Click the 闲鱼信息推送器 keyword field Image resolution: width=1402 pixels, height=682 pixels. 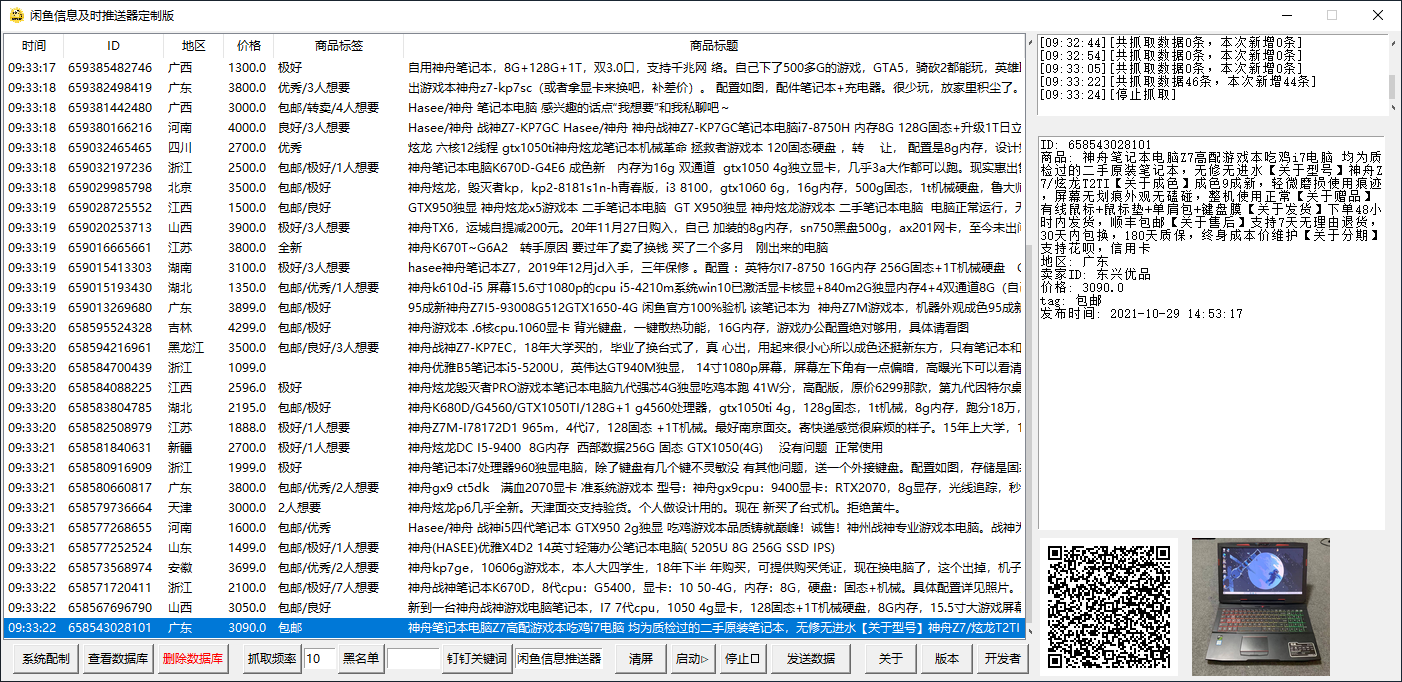point(560,659)
